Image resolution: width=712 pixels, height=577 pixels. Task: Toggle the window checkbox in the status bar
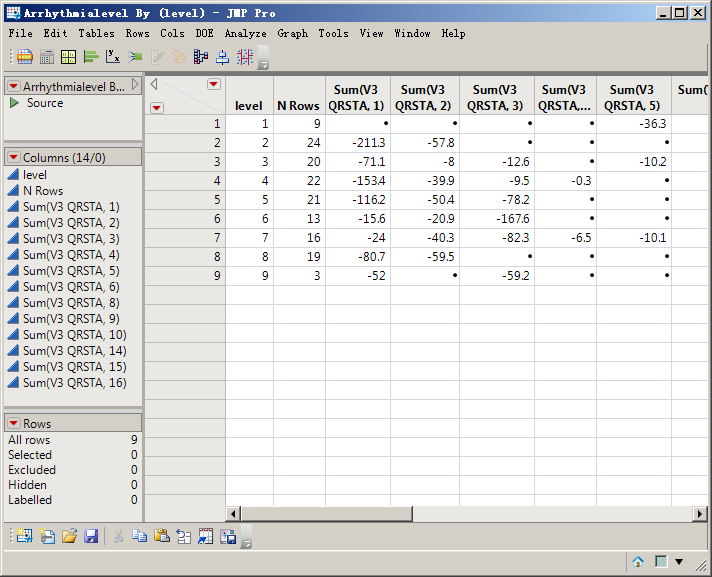pyautogui.click(x=660, y=562)
